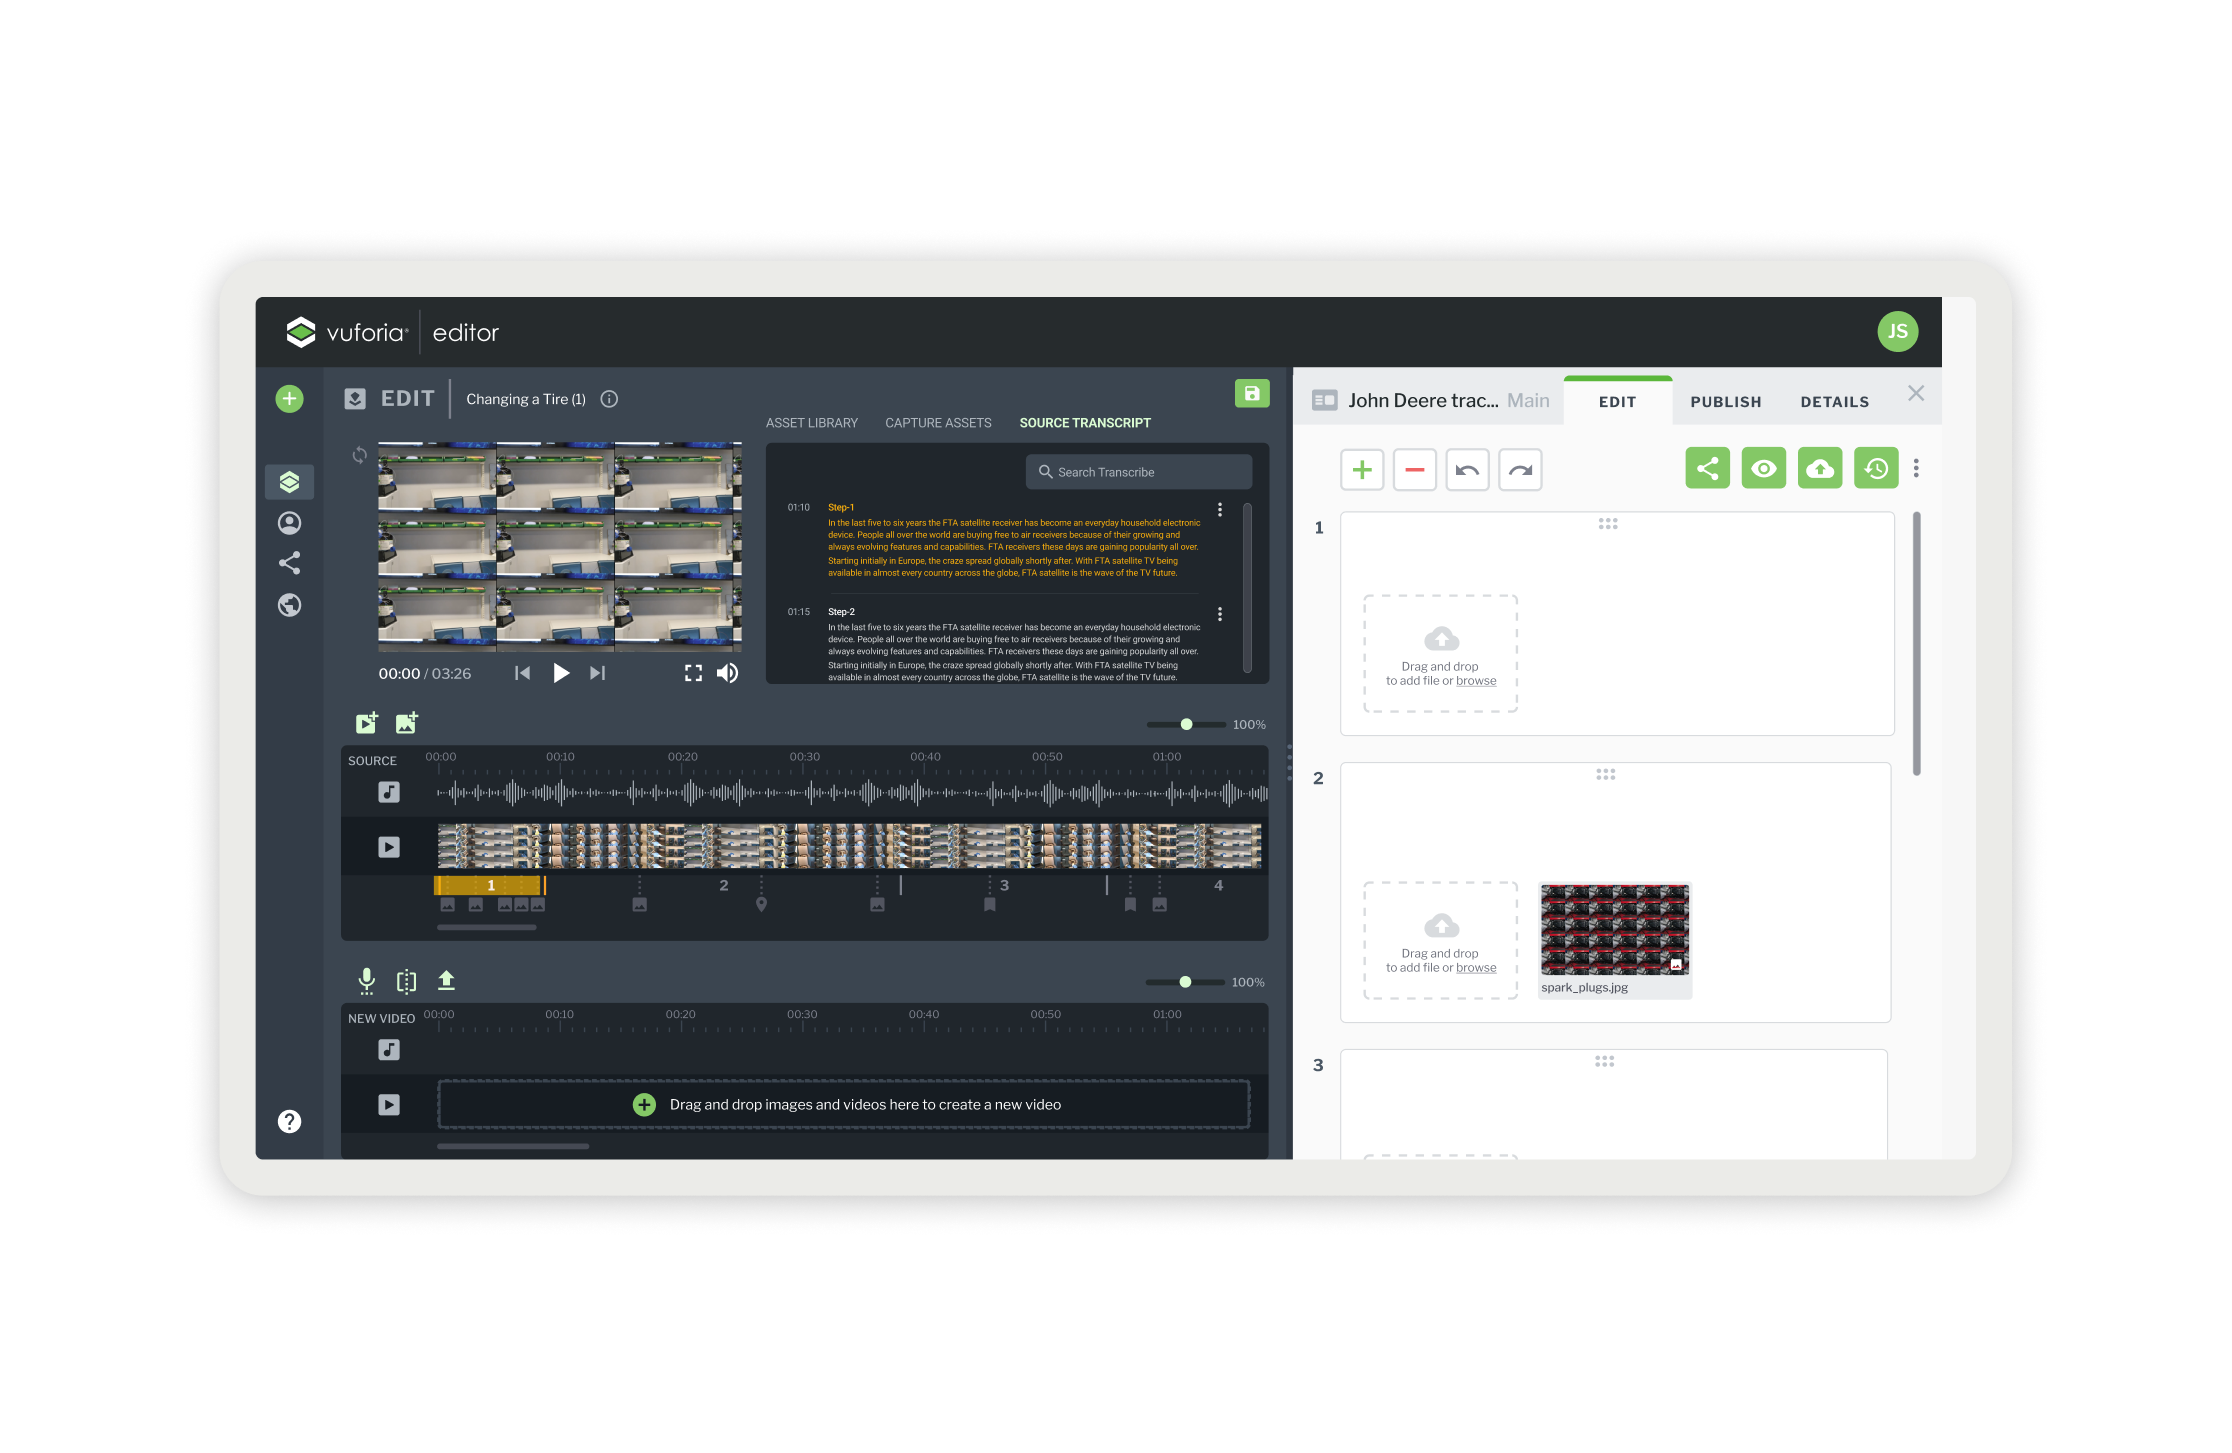
Task: Click the globe icon in left sidebar
Action: [x=289, y=605]
